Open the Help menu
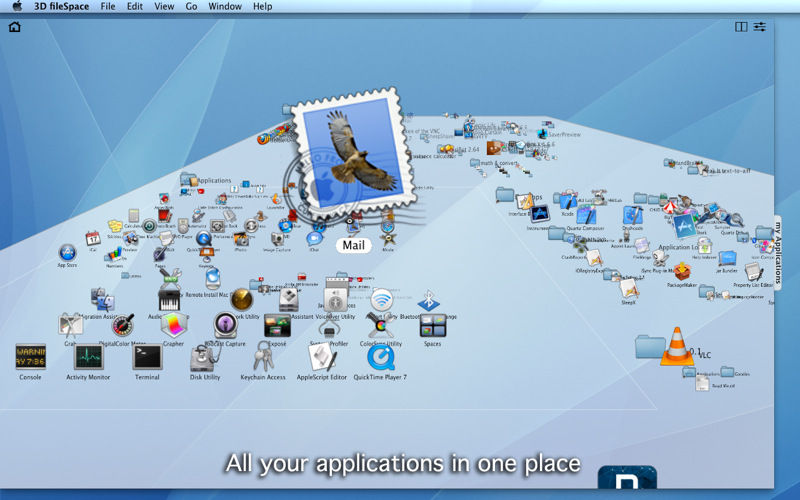The image size is (800, 500). coord(263,7)
